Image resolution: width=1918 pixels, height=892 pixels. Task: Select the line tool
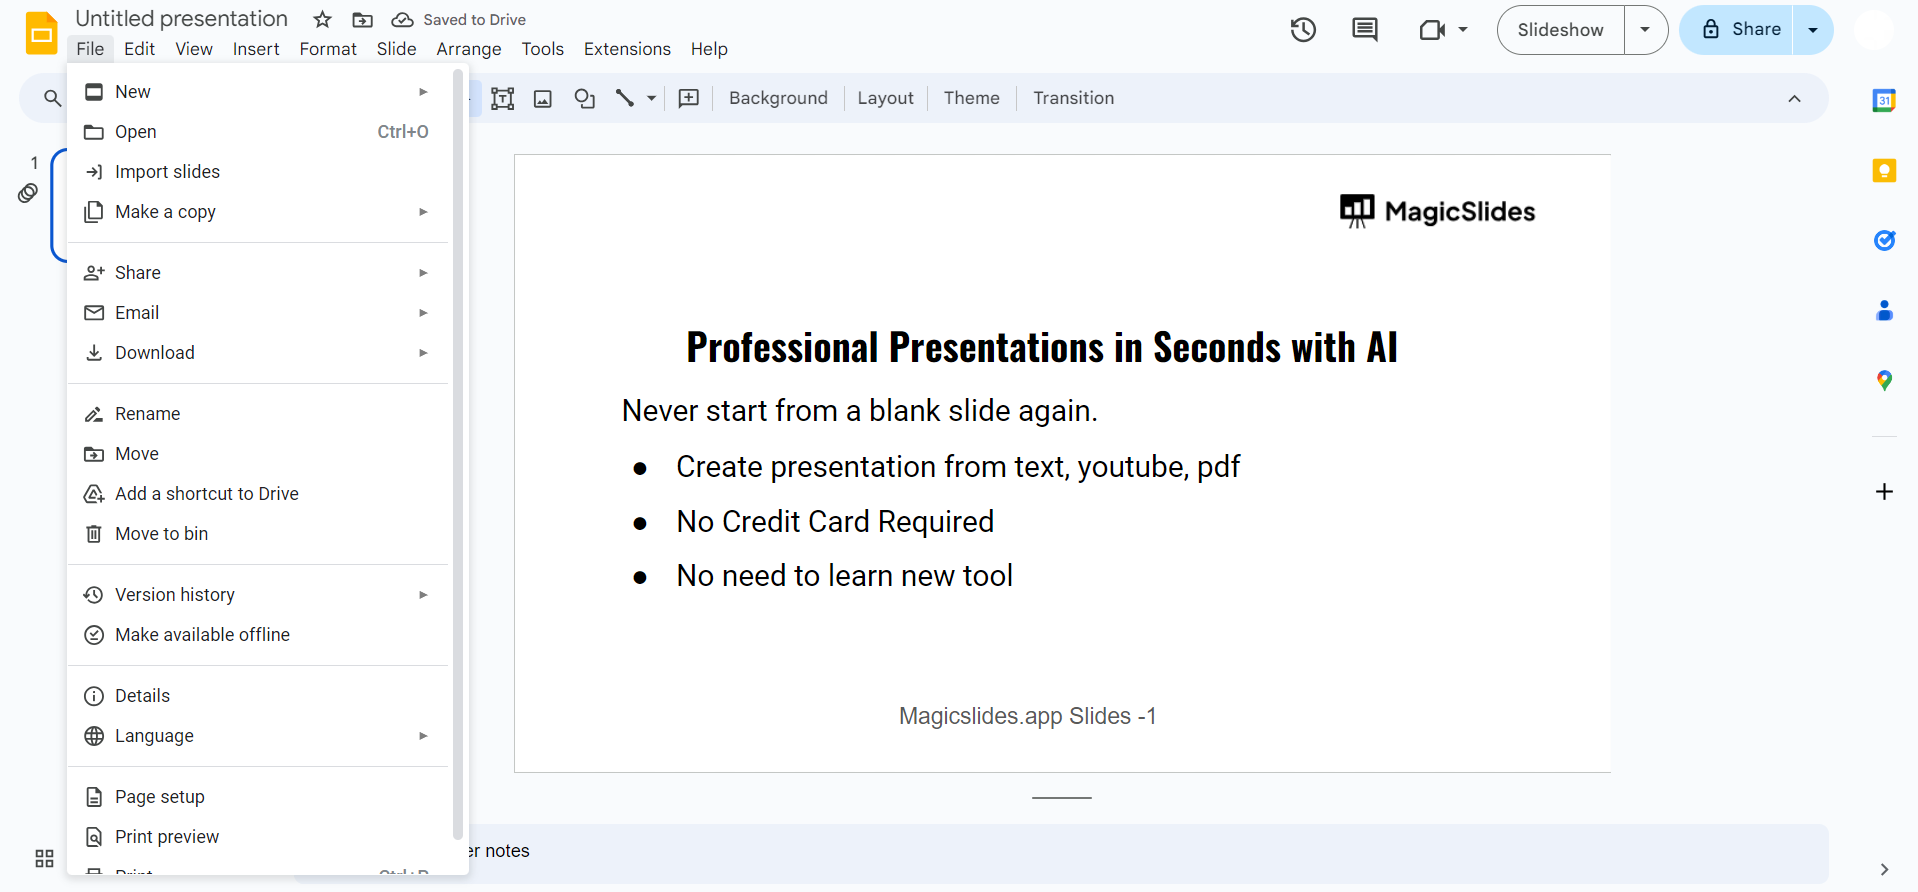point(625,98)
